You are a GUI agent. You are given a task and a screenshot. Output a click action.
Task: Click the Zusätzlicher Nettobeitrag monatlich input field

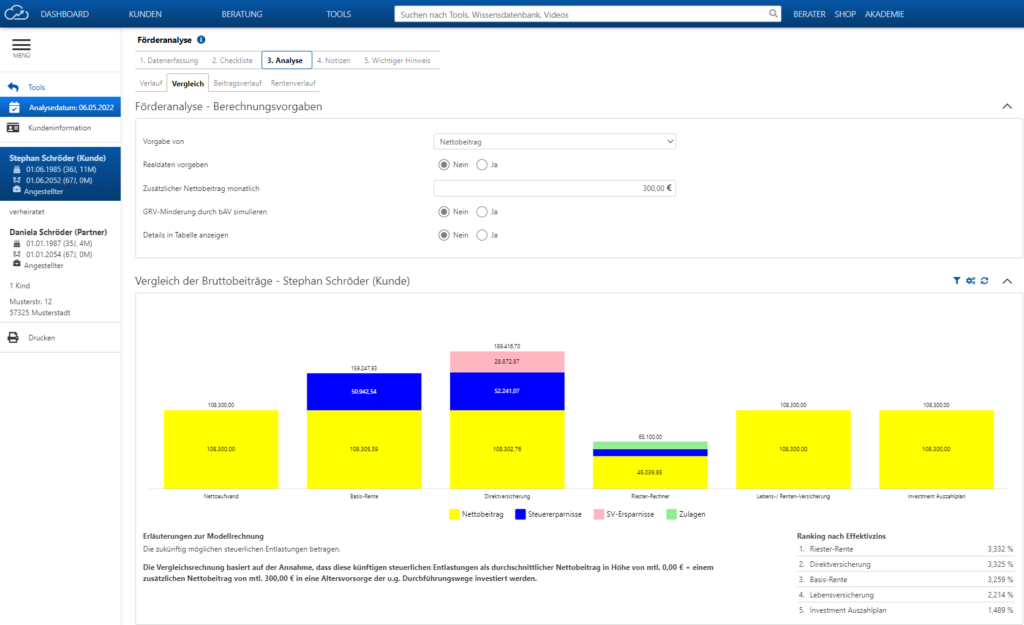(555, 188)
